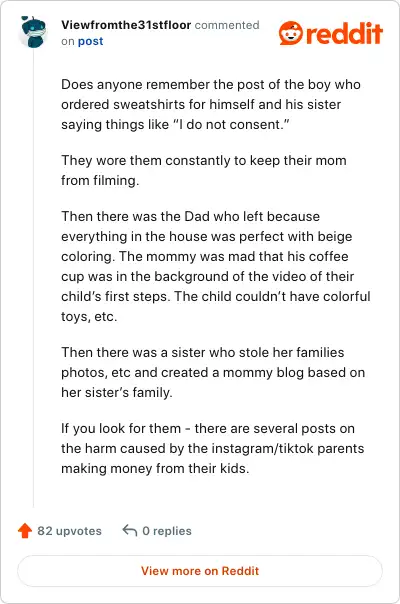
Task: Click the reply arrow icon
Action: coord(130,530)
